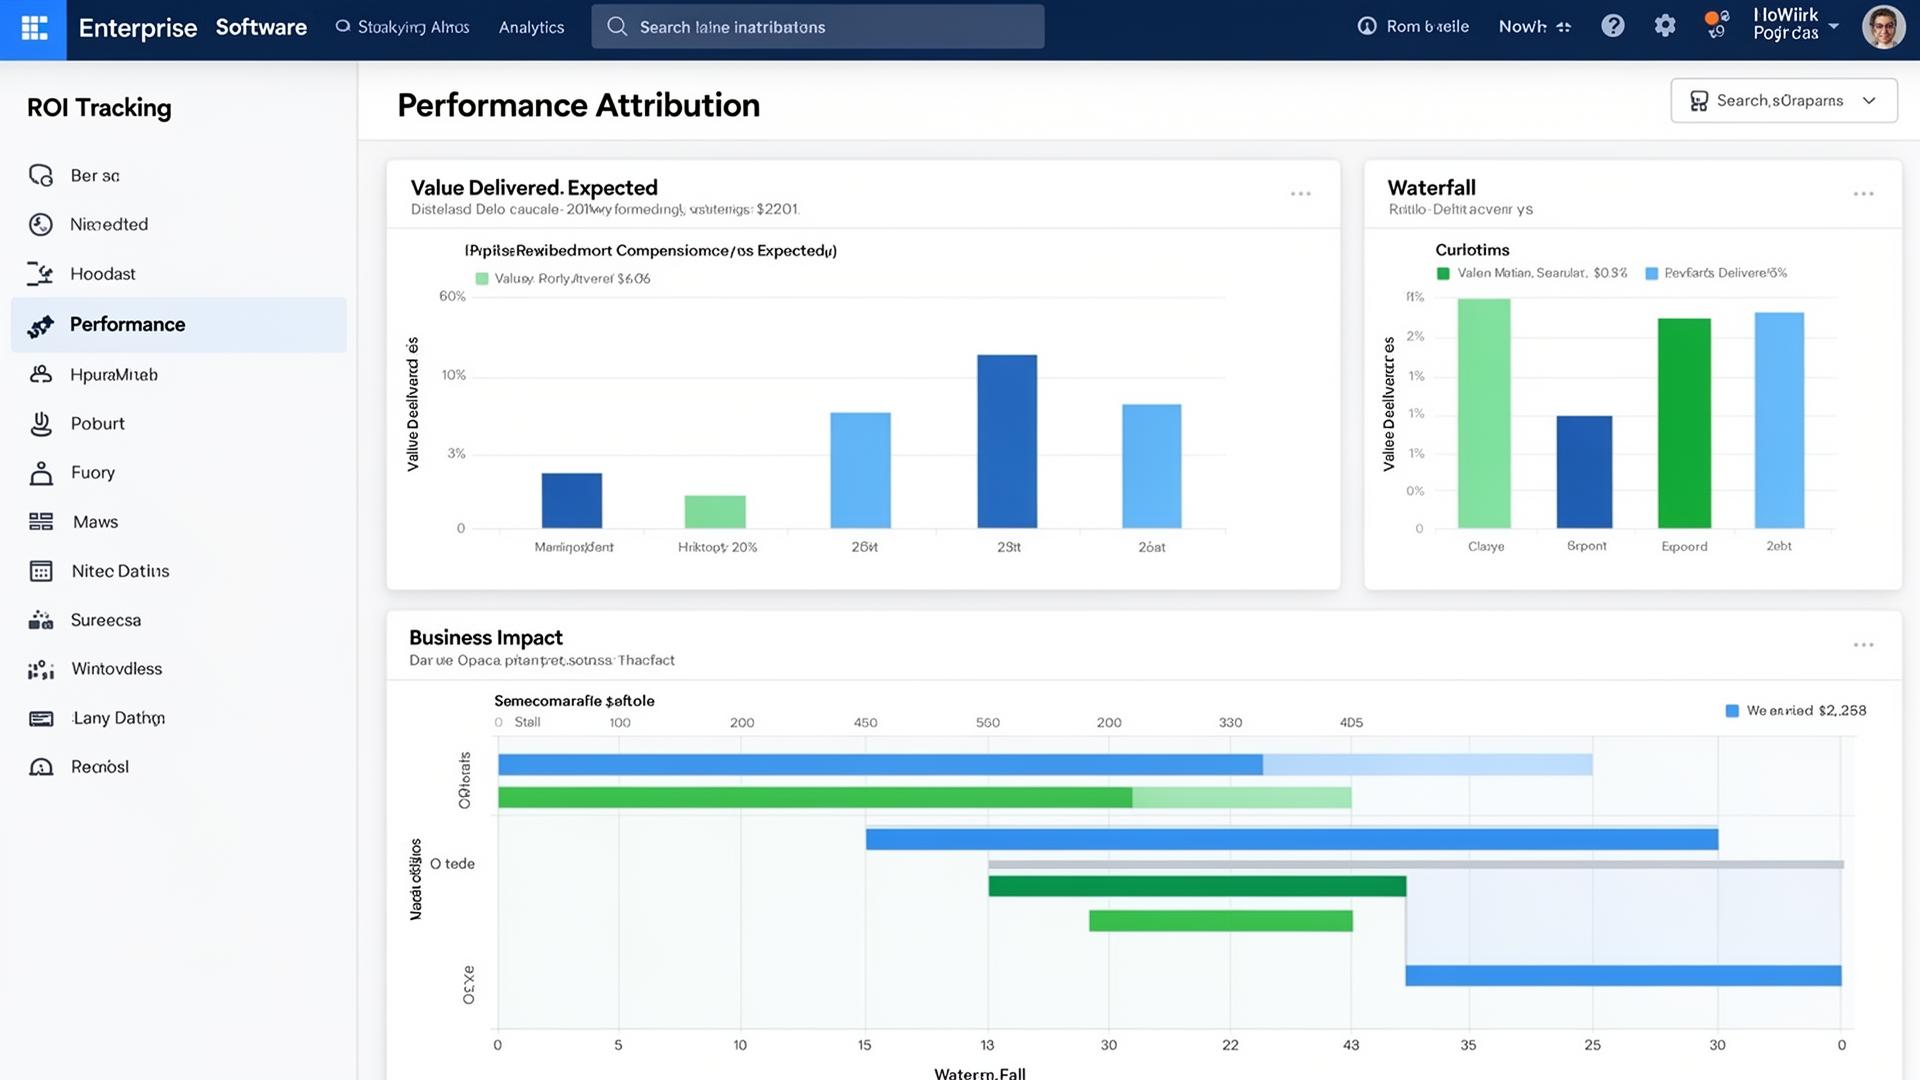Click the Semecomarafle $ɒftole chart title
Viewport: 1920px width, 1080px height.
(574, 701)
